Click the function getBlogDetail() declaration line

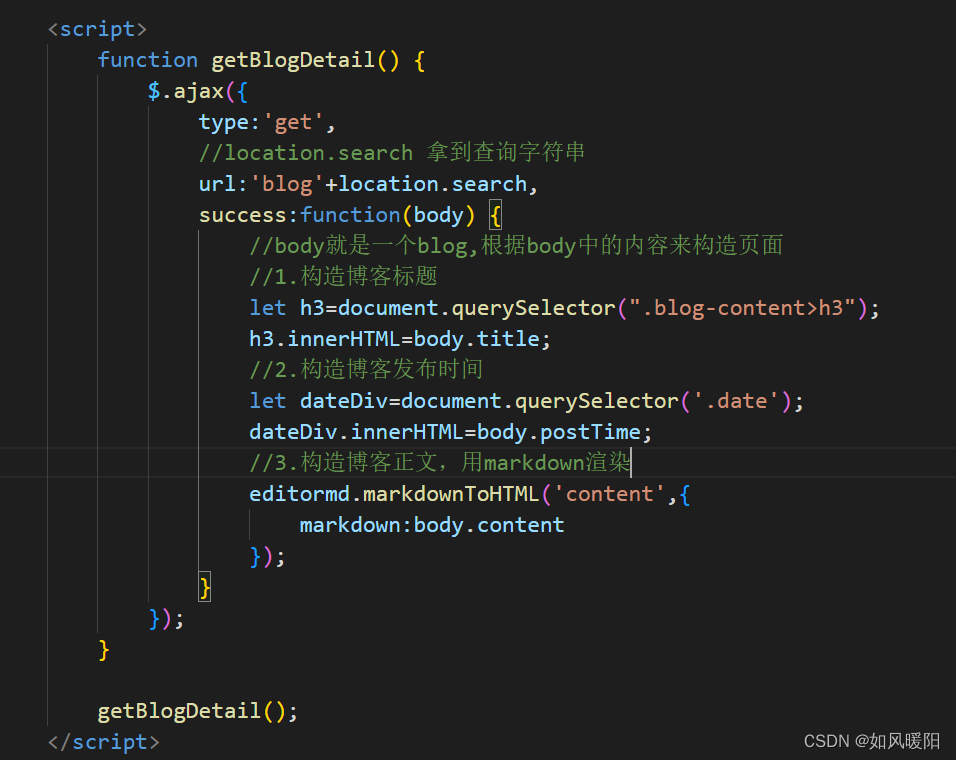[x=261, y=60]
